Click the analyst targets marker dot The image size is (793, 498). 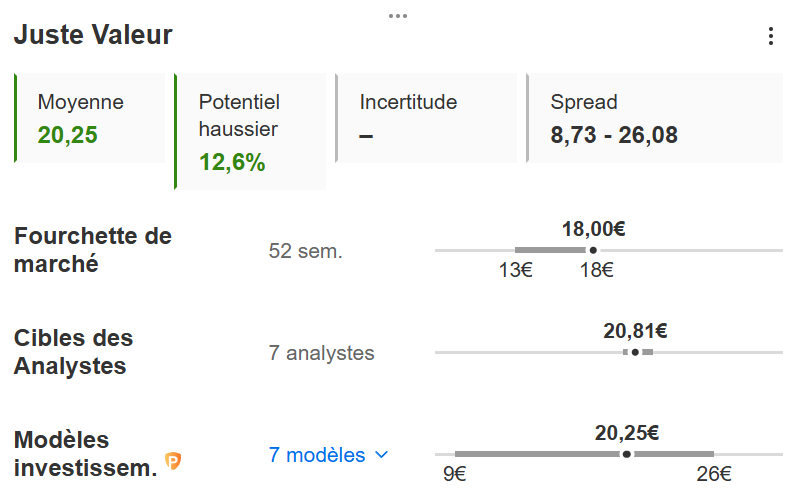tap(635, 352)
